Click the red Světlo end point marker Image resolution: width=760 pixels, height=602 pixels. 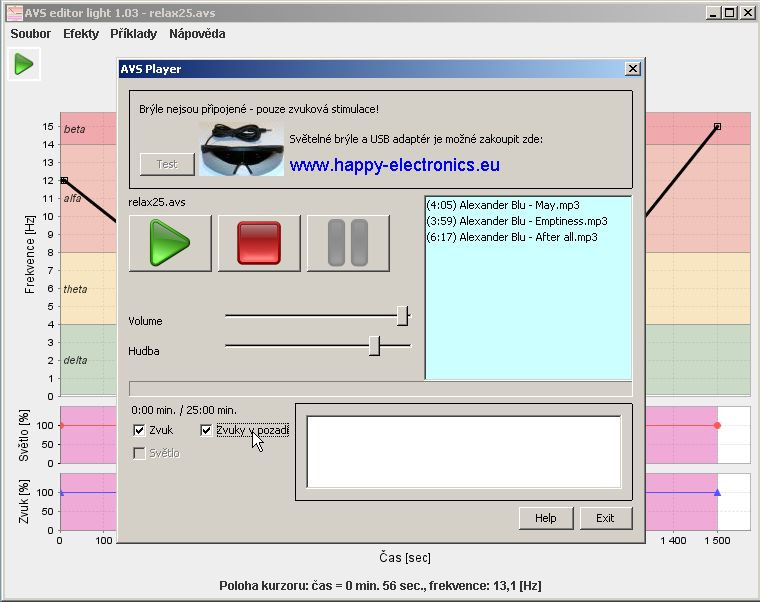[x=717, y=426]
